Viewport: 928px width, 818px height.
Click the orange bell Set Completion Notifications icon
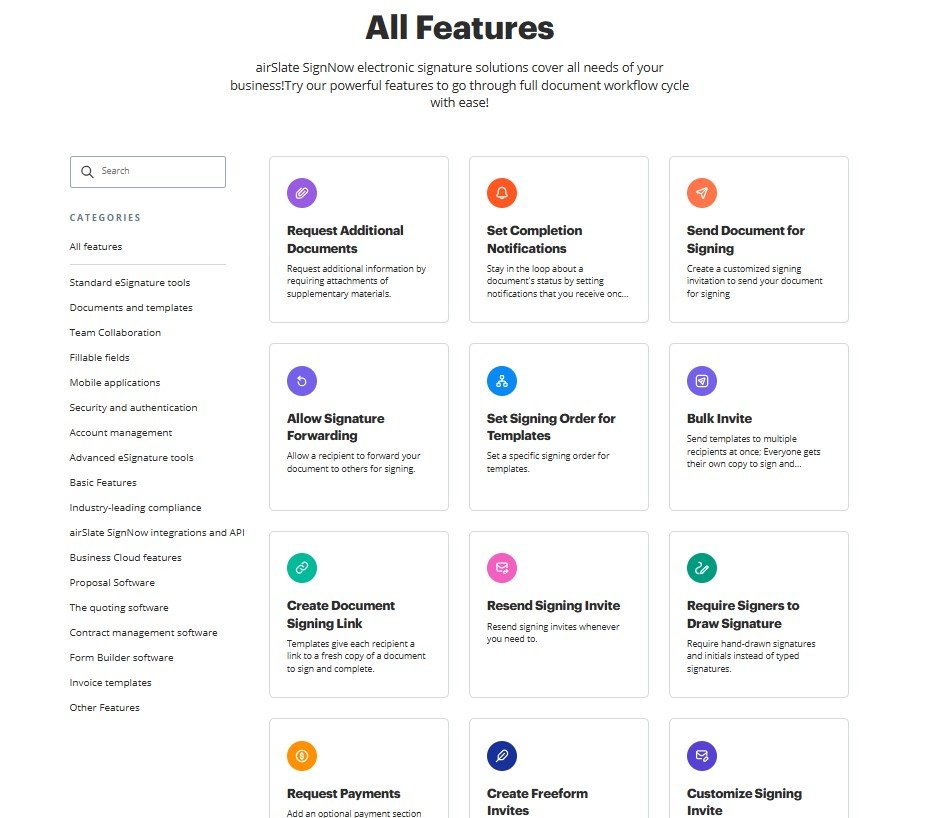tap(502, 193)
